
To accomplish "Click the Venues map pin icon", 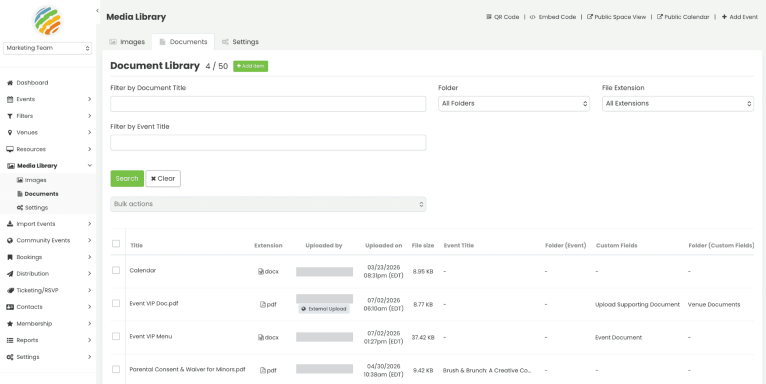I will pyautogui.click(x=10, y=133).
